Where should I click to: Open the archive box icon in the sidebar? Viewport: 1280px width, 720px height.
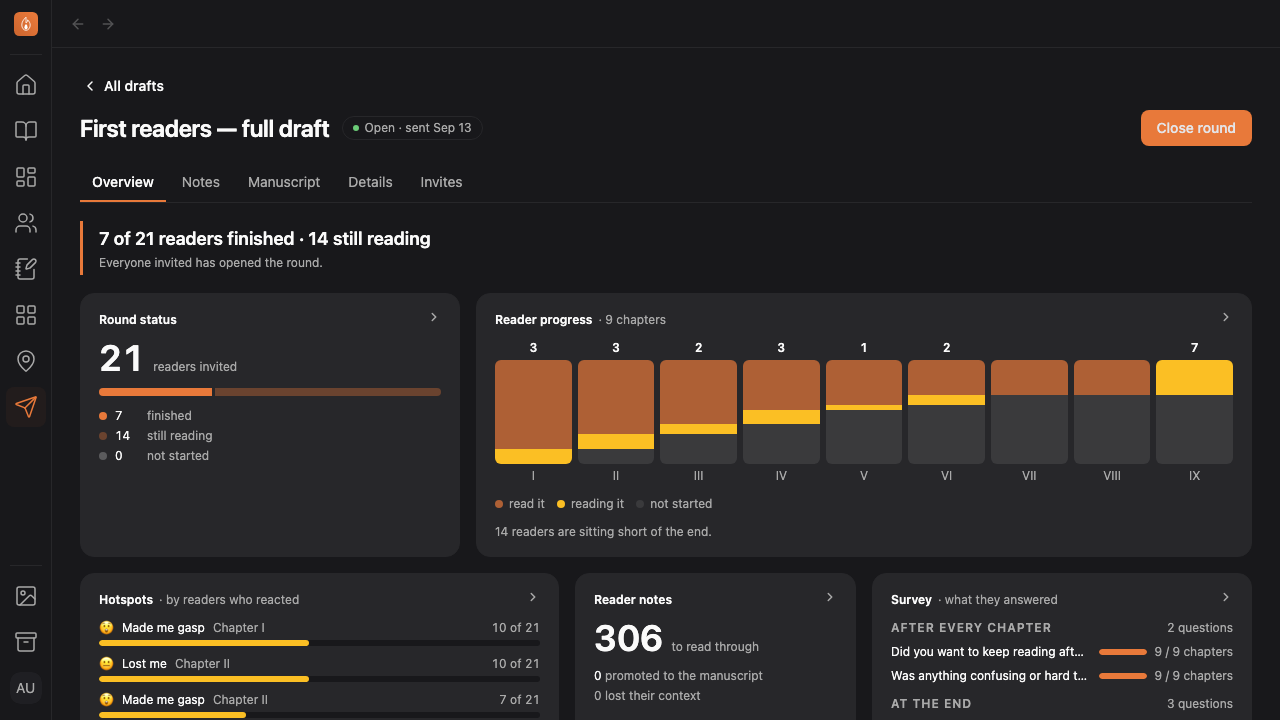(26, 641)
